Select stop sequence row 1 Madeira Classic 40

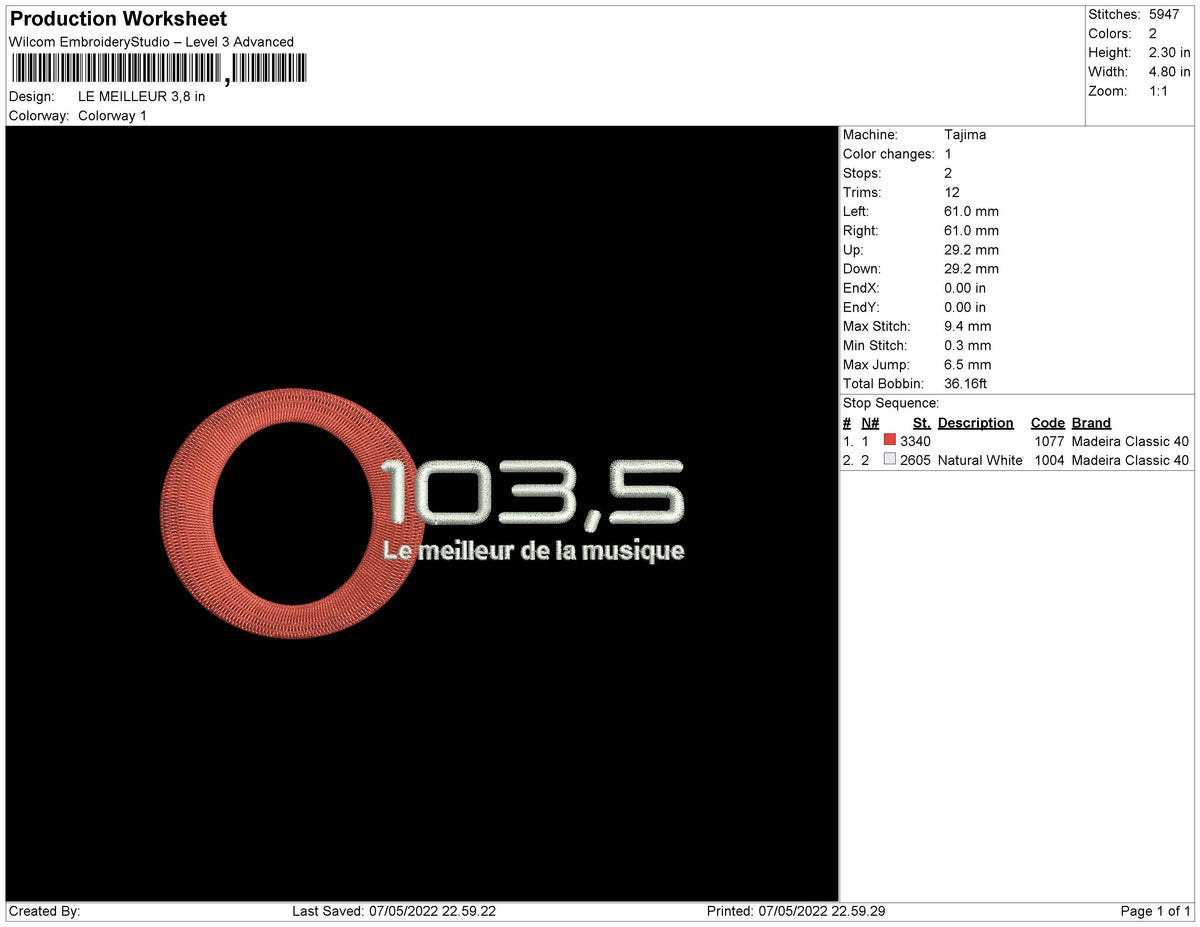(1016, 441)
